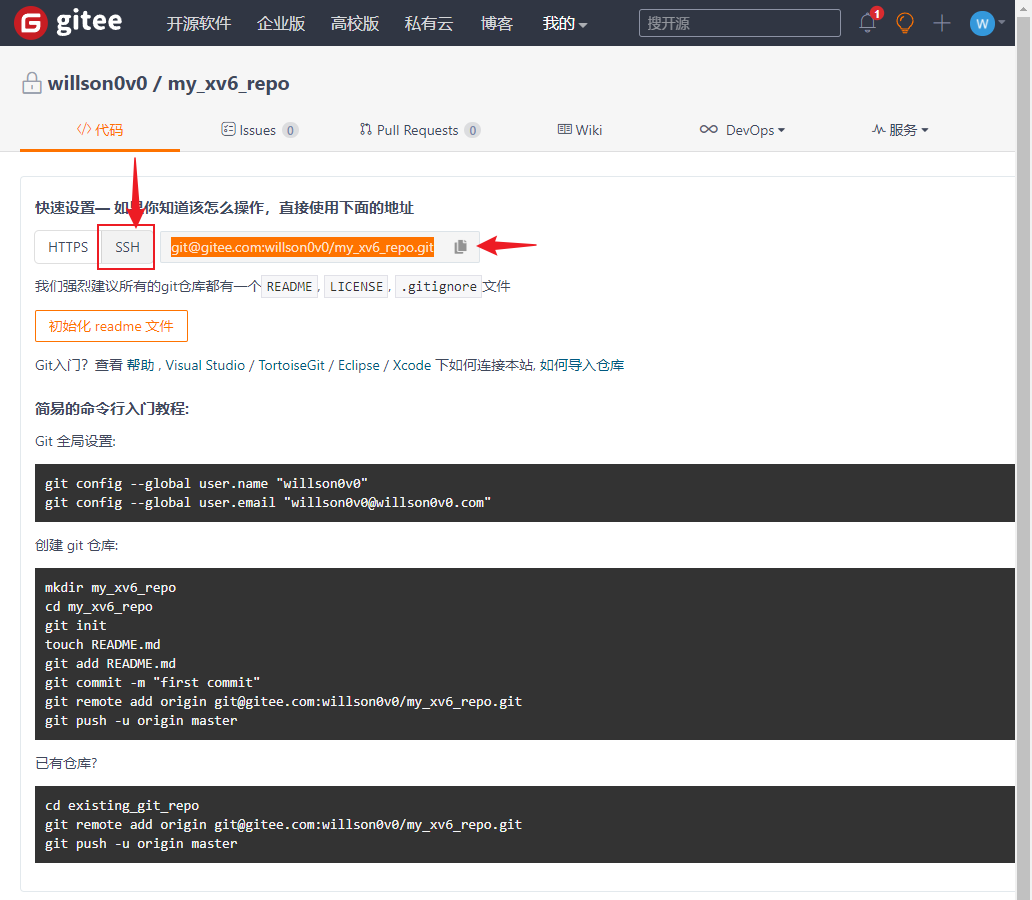This screenshot has height=900, width=1032.
Task: Open the notification bell icon
Action: tap(867, 23)
